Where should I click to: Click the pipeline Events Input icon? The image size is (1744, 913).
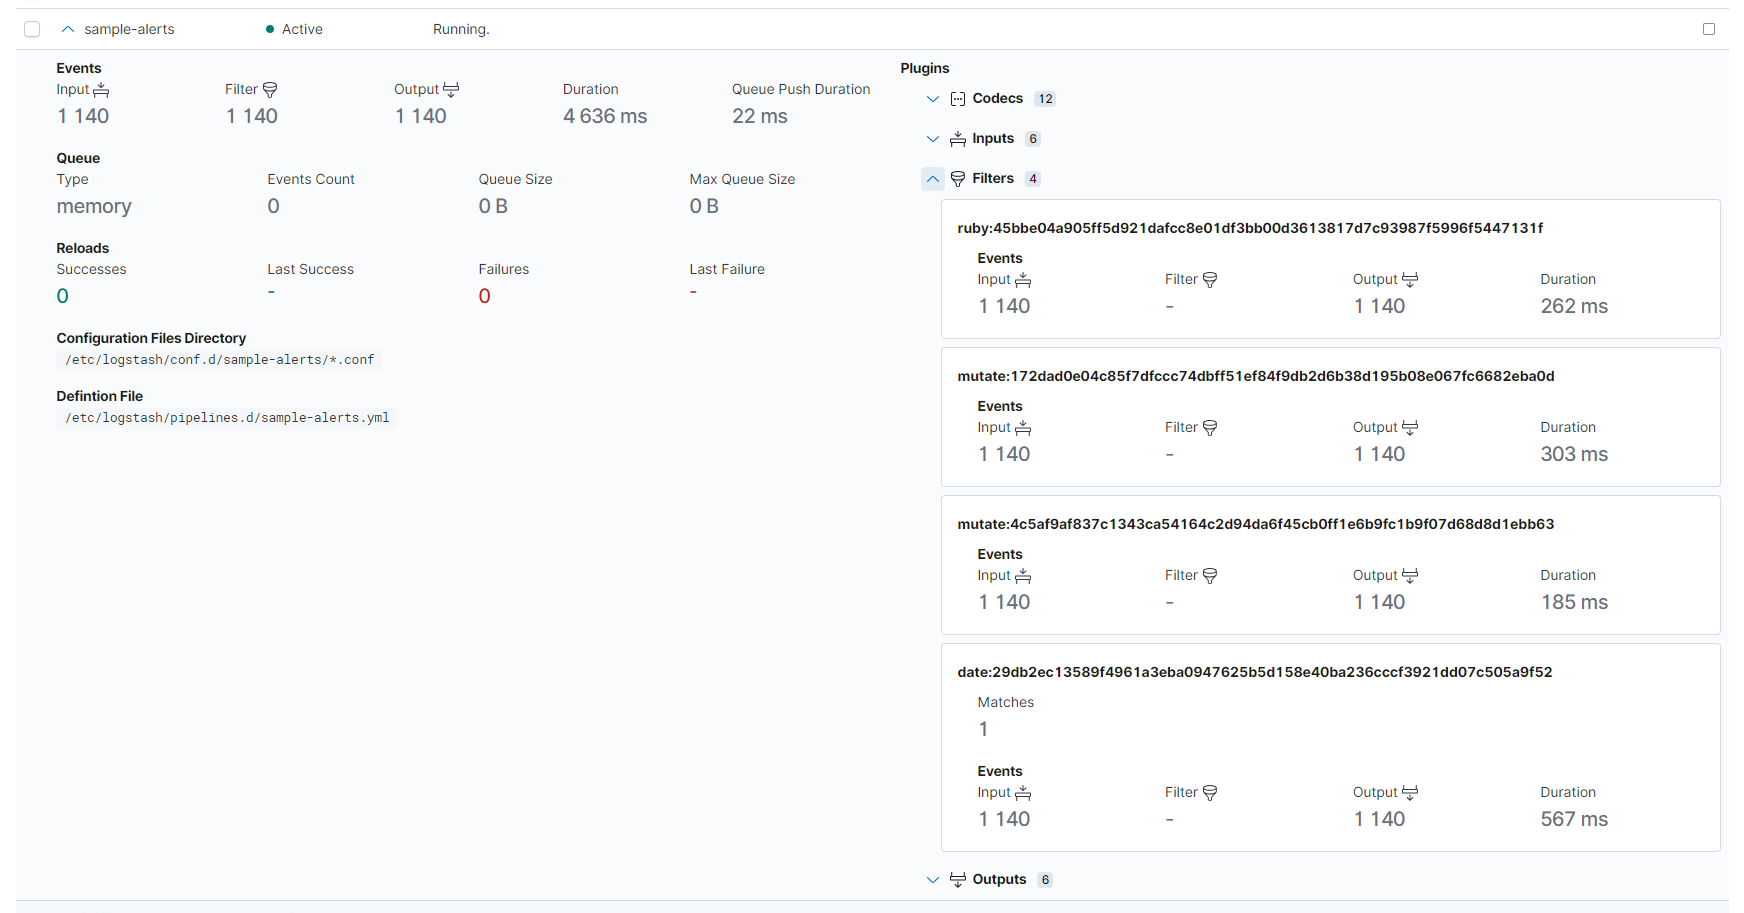101,90
